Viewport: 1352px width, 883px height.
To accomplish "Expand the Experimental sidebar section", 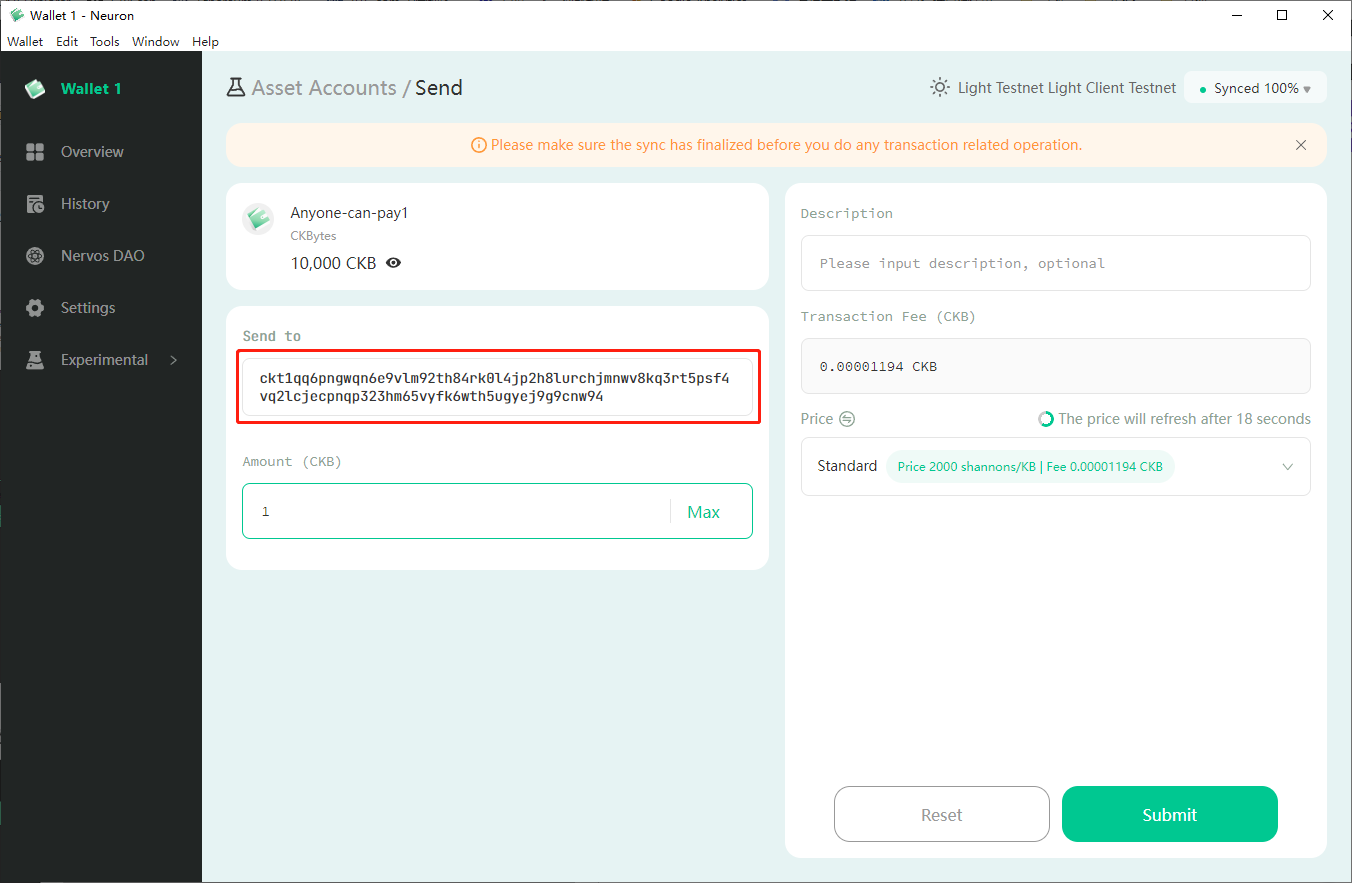I will coord(173,360).
